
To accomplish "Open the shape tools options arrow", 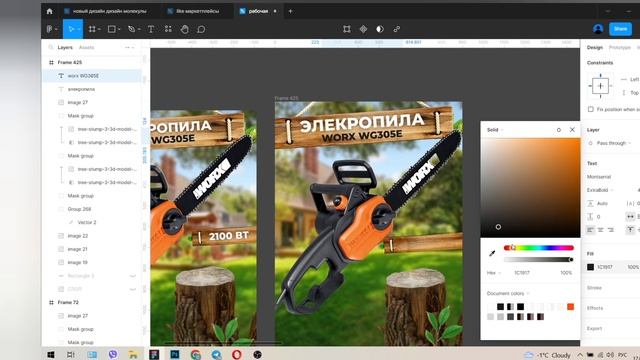I will (119, 29).
